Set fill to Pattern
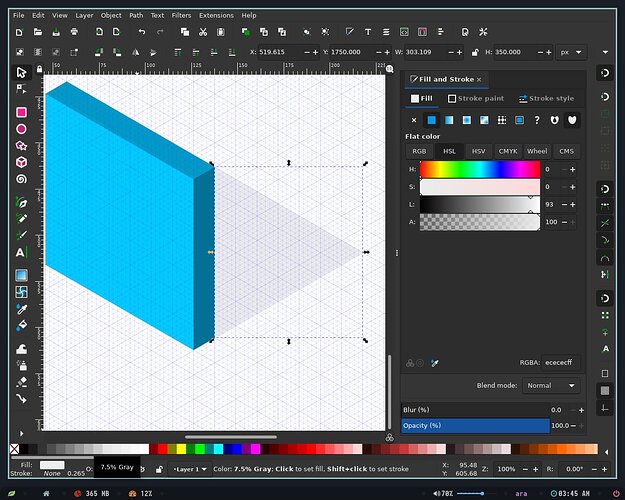The height and width of the screenshot is (500, 625). point(502,120)
